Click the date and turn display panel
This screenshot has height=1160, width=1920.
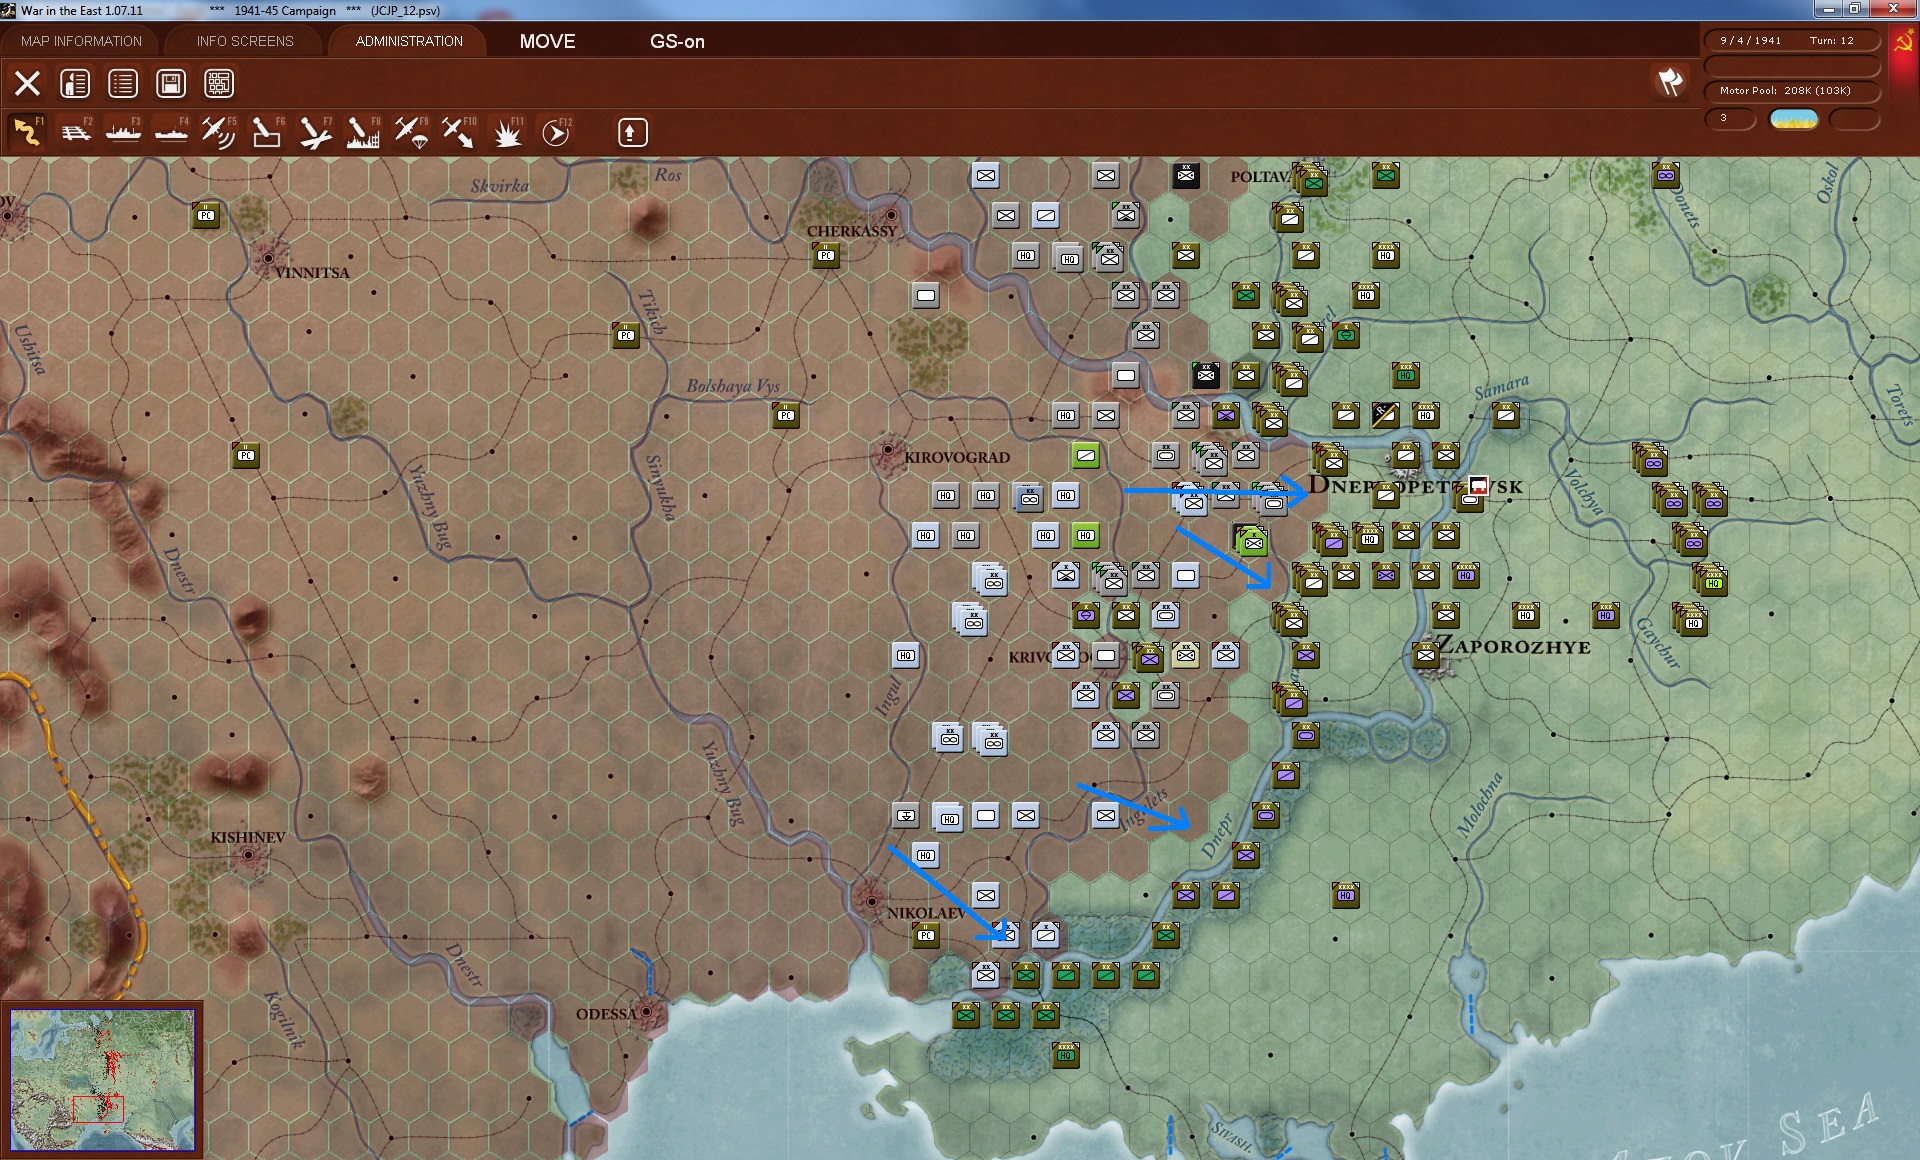coord(1792,41)
